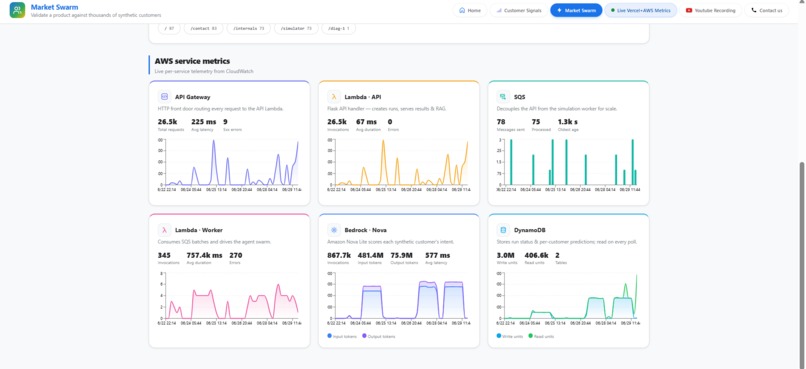806x369 pixels.
Task: Click the API Gateway service icon
Action: point(164,97)
